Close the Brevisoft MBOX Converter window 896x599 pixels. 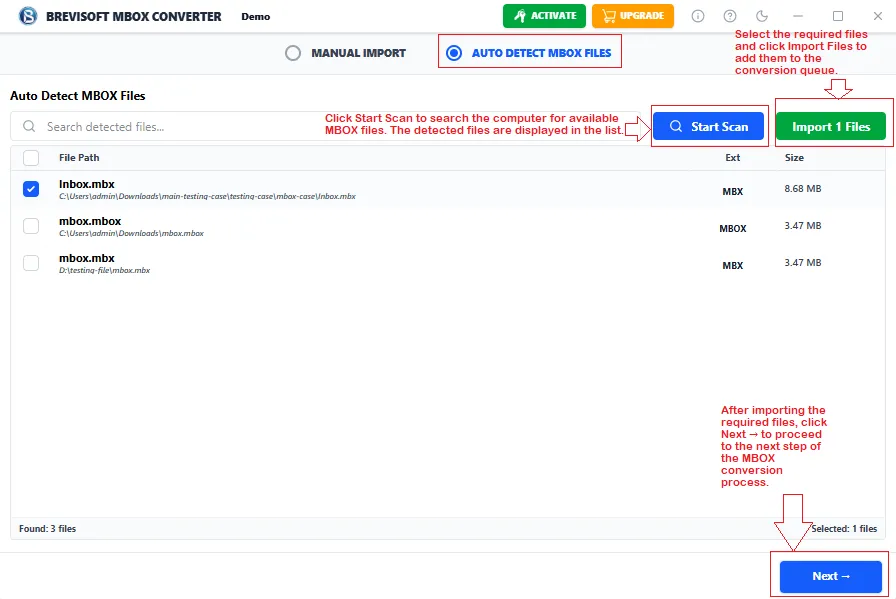[878, 16]
